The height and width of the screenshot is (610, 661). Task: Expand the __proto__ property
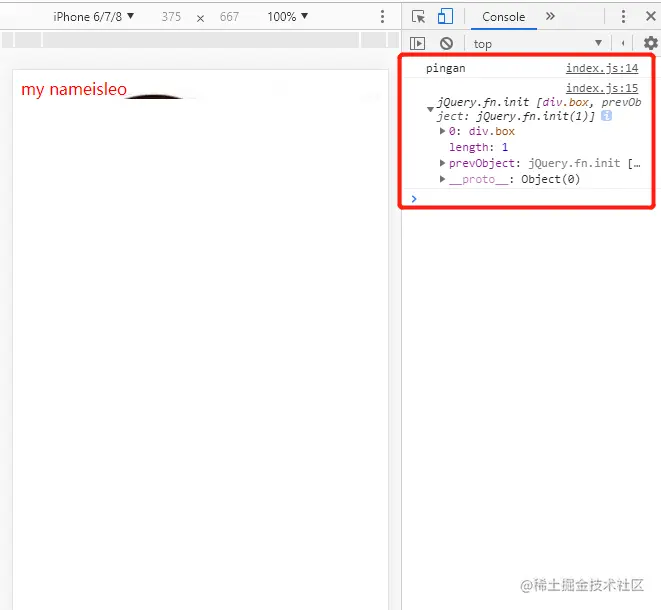click(442, 179)
